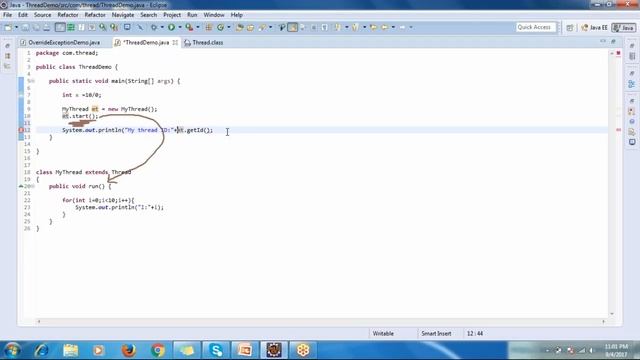Viewport: 640px width, 360px height.
Task: Open the Source menu
Action: pos(42,15)
